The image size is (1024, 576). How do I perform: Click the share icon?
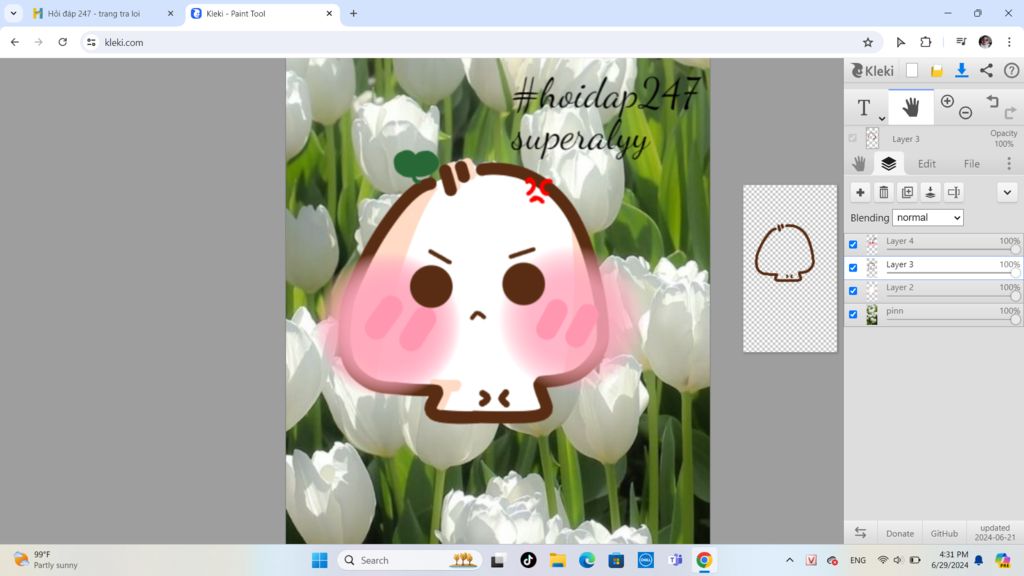[986, 71]
